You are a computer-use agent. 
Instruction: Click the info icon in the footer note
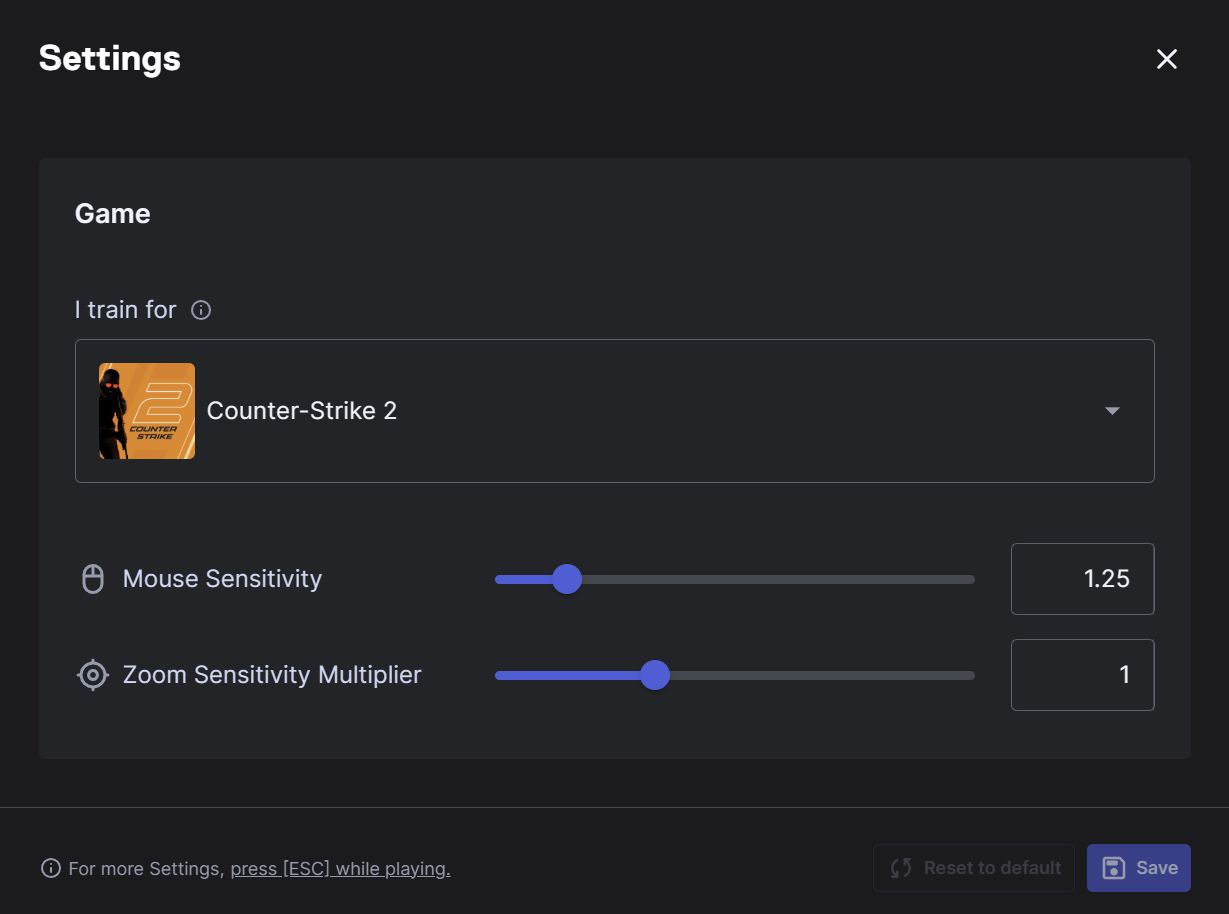pyautogui.click(x=51, y=868)
